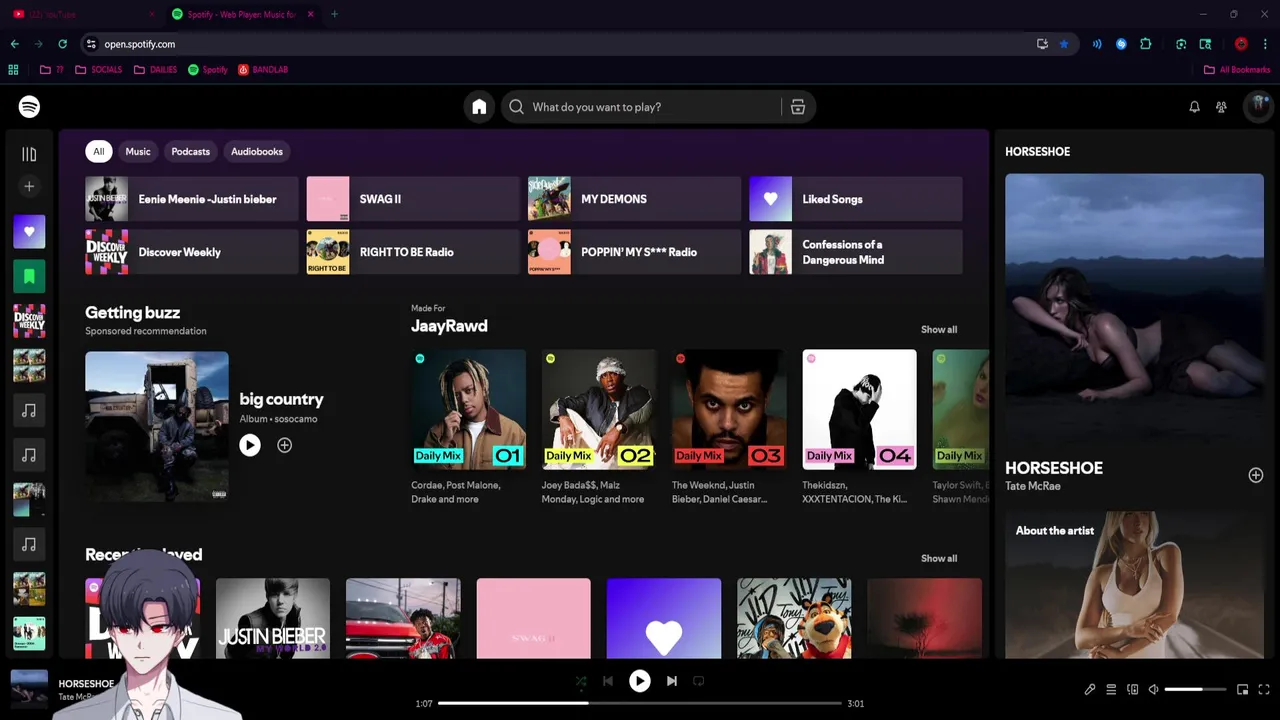This screenshot has height=720, width=1280.
Task: Add big country album to library
Action: (284, 446)
